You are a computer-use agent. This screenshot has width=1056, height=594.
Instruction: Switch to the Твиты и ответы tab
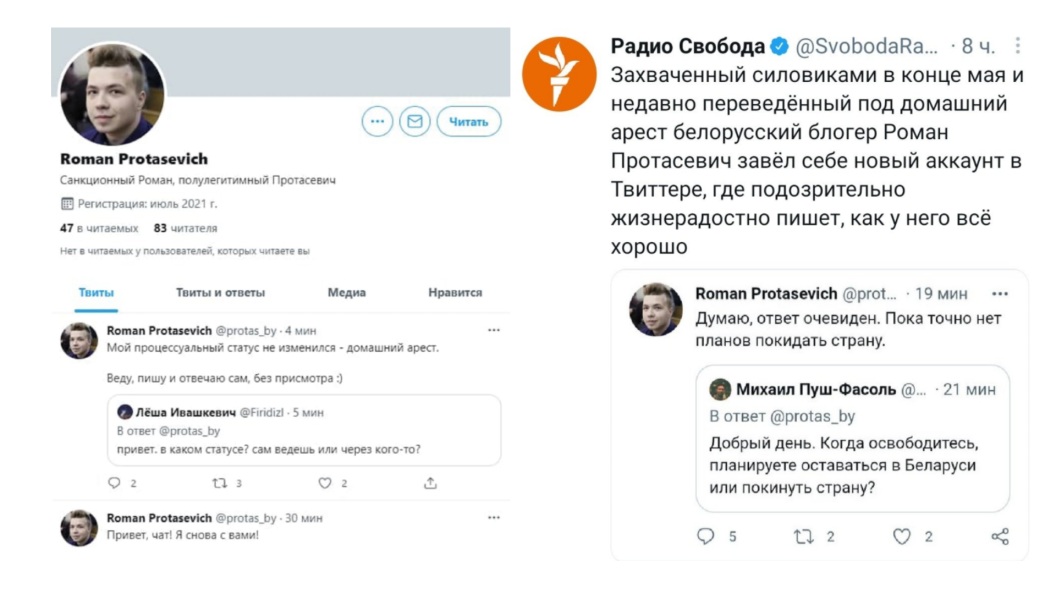[x=220, y=293]
